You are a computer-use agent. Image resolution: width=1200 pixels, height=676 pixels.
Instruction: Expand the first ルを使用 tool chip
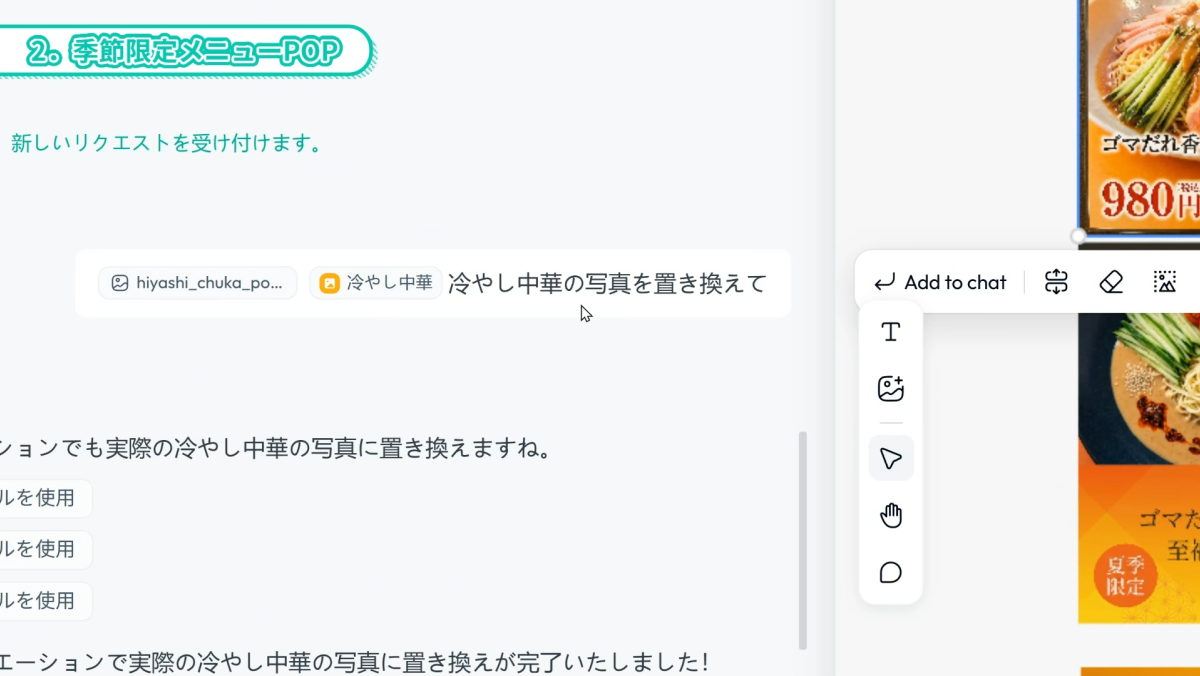point(45,498)
